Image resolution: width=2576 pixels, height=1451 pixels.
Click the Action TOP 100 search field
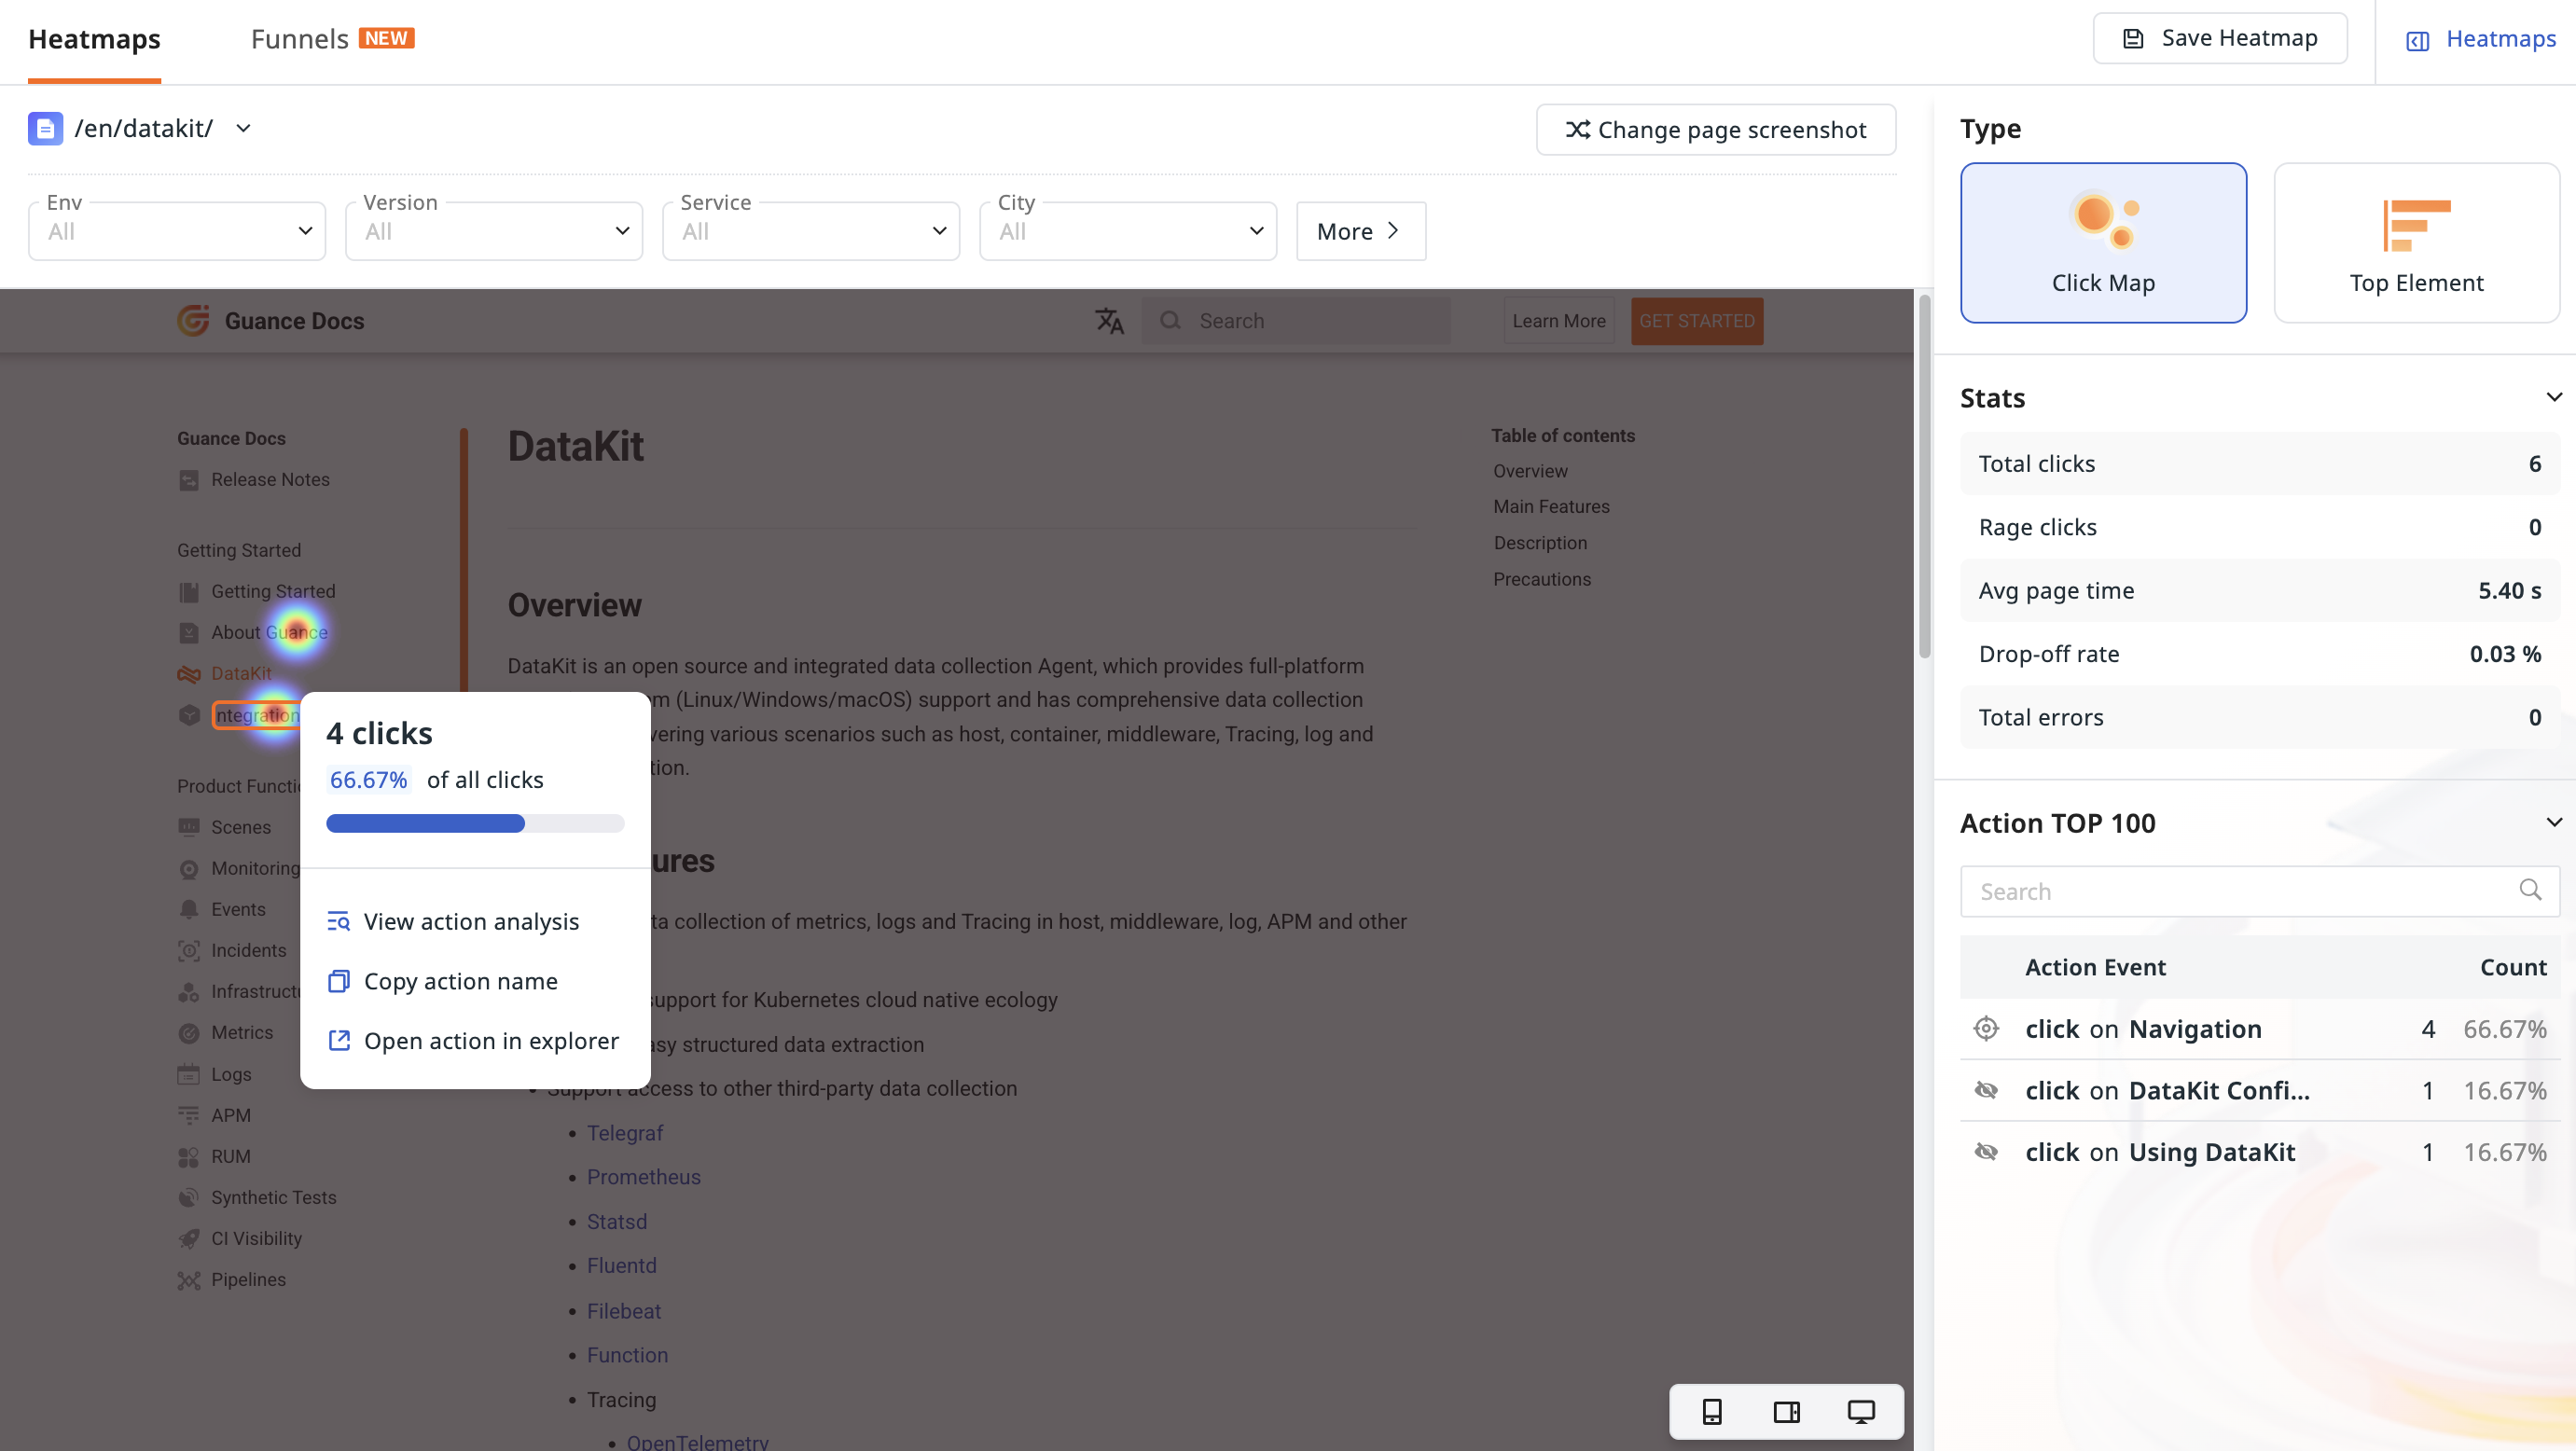2260,891
